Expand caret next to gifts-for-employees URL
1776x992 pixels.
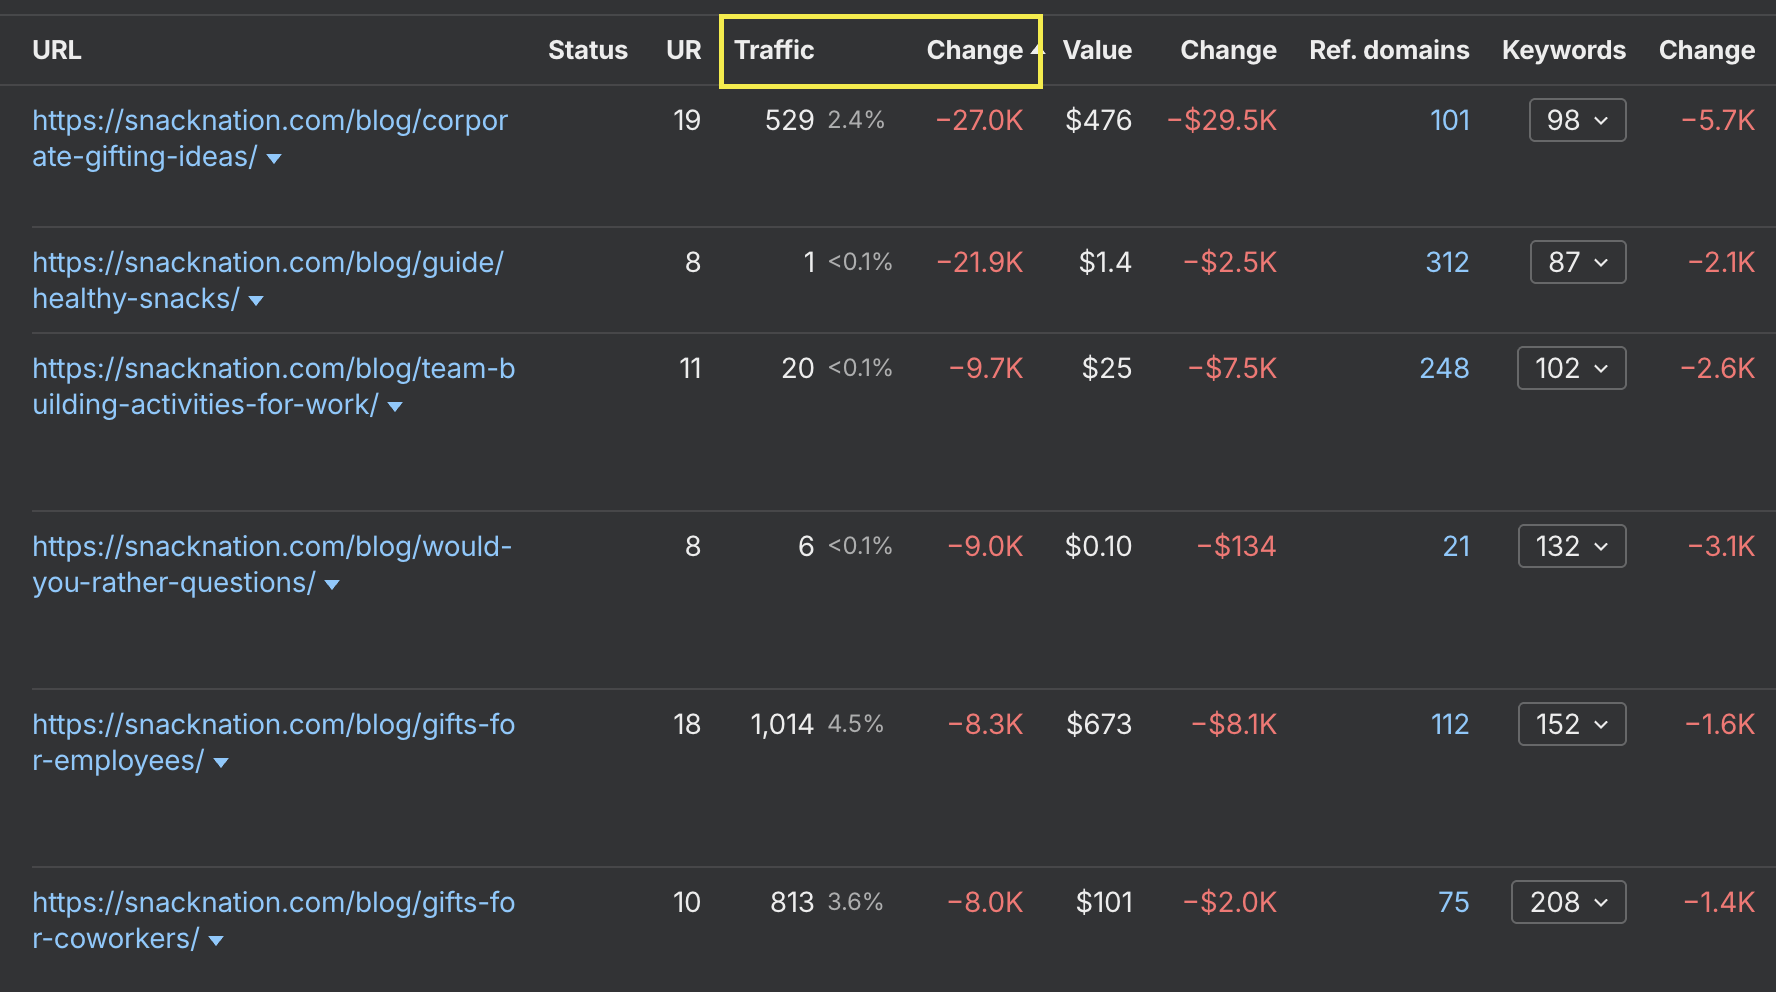(x=221, y=763)
